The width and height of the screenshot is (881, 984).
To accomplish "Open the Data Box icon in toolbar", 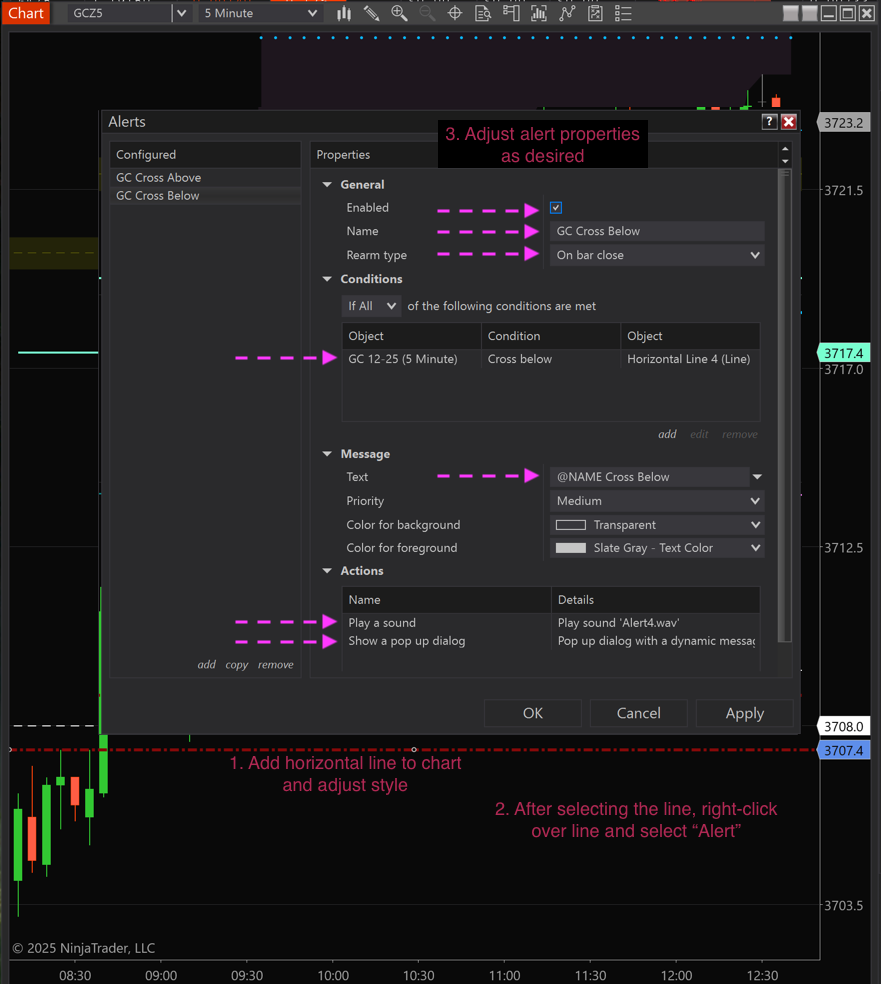I will coord(483,13).
